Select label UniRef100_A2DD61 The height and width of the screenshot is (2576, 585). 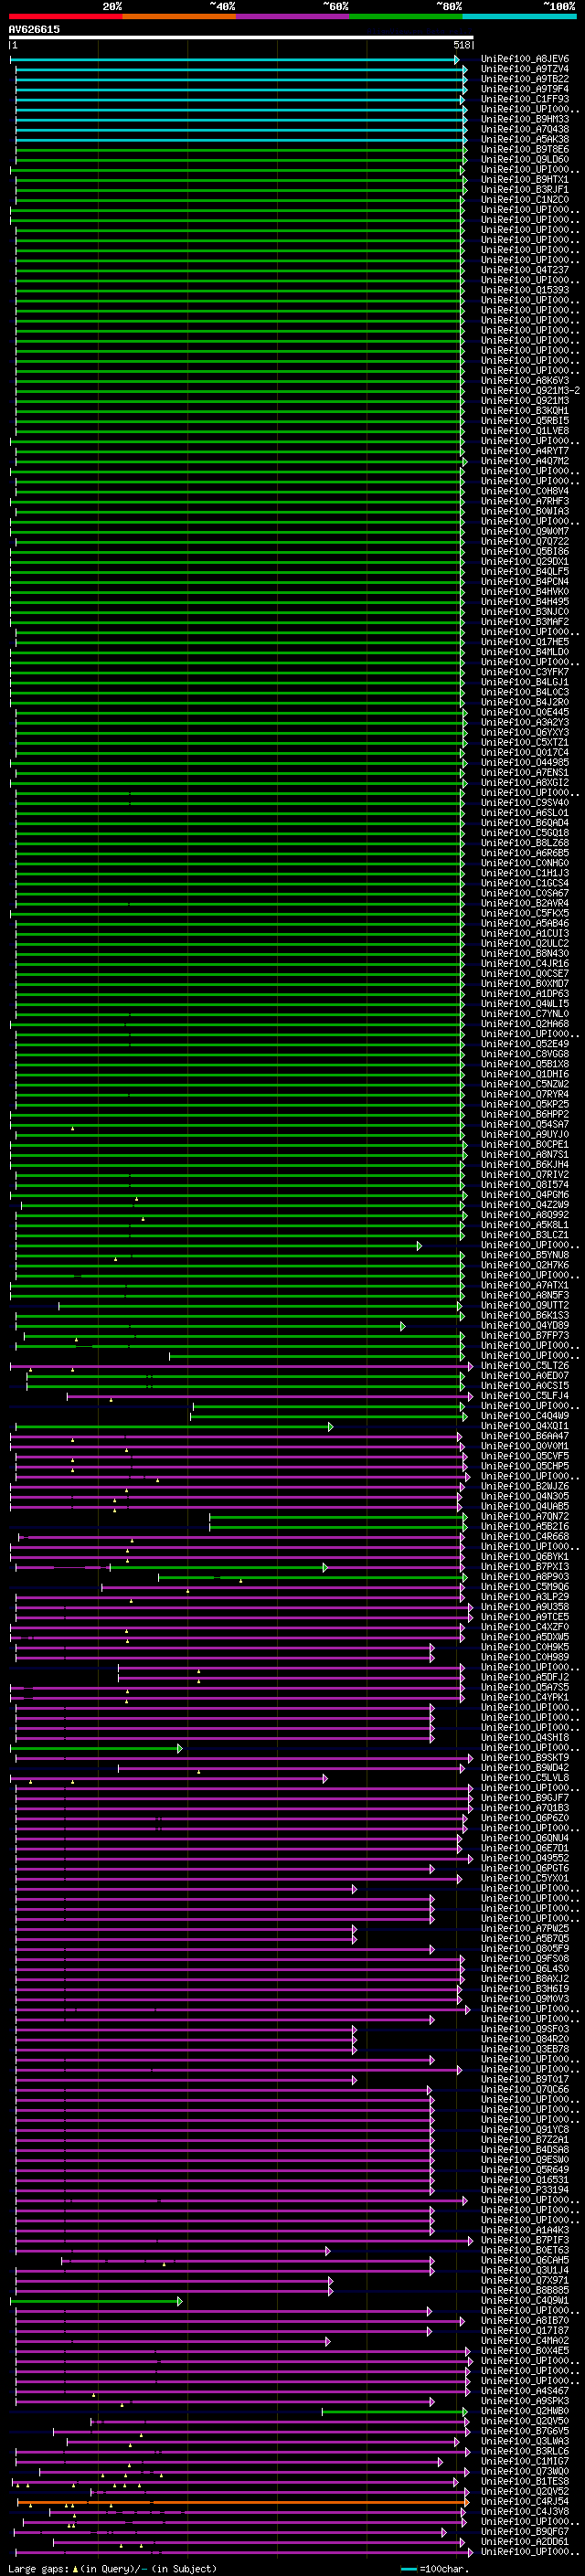[x=525, y=2541]
